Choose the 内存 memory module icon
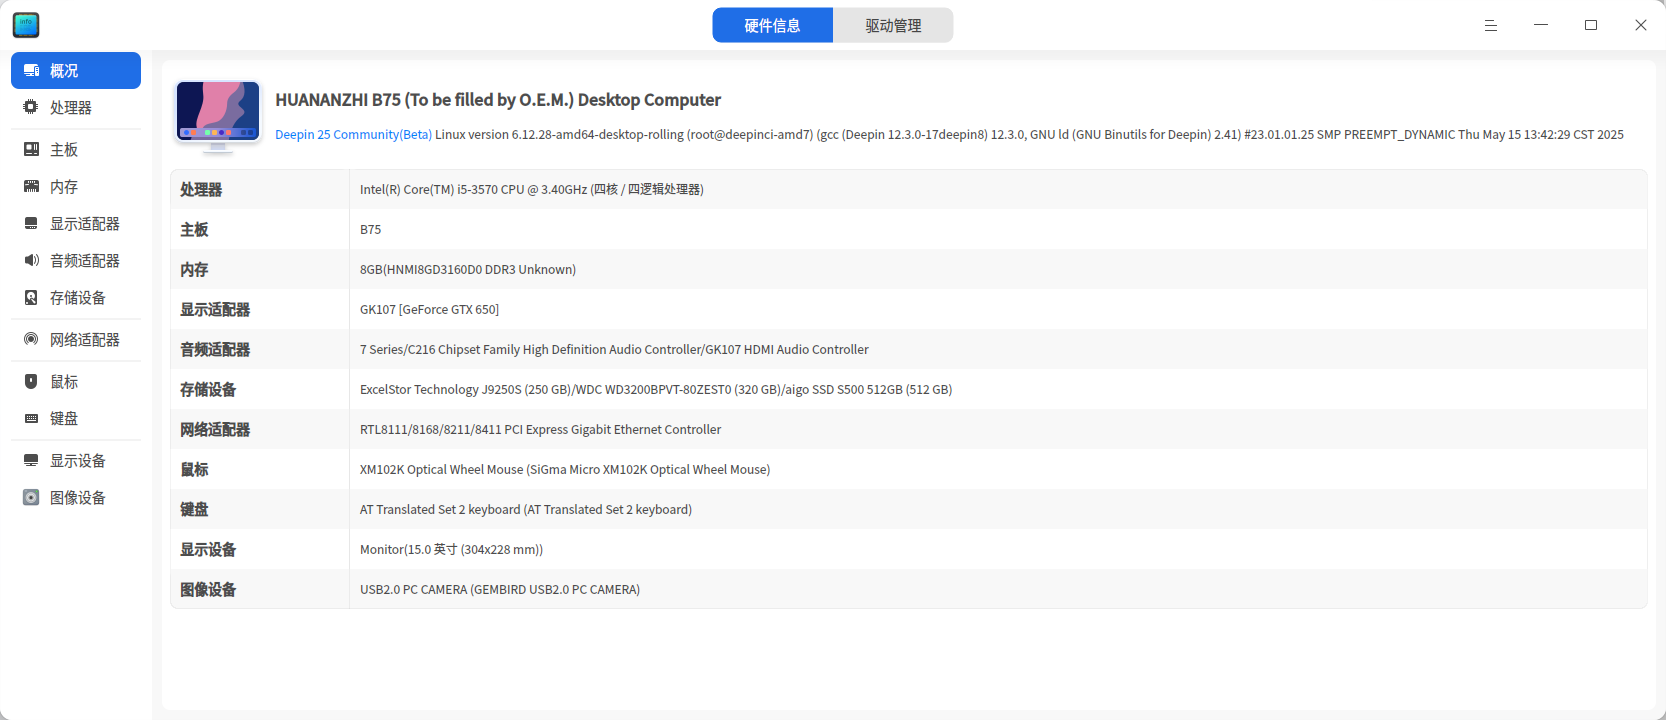This screenshot has height=720, width=1666. pyautogui.click(x=31, y=187)
